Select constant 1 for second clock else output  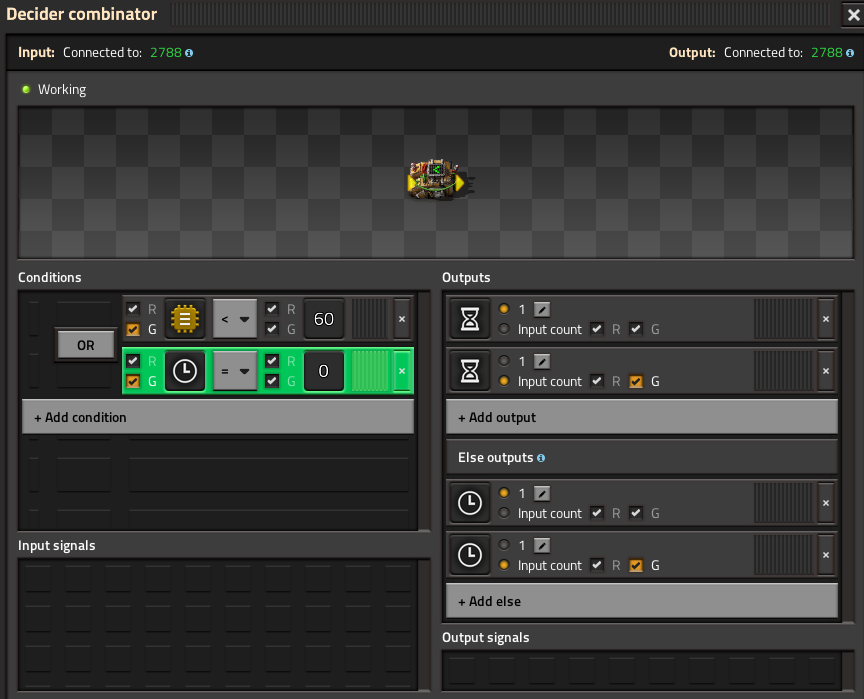point(504,545)
